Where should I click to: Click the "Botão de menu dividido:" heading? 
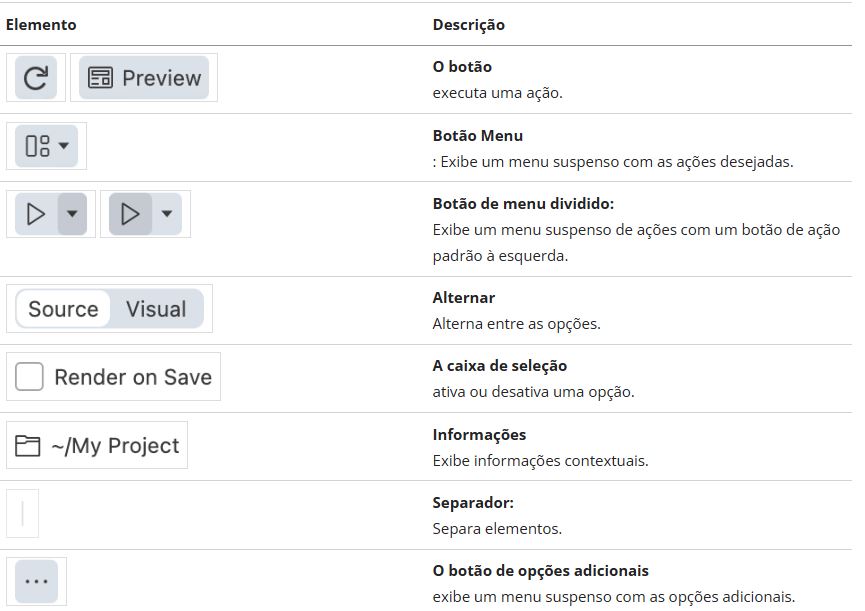523,203
